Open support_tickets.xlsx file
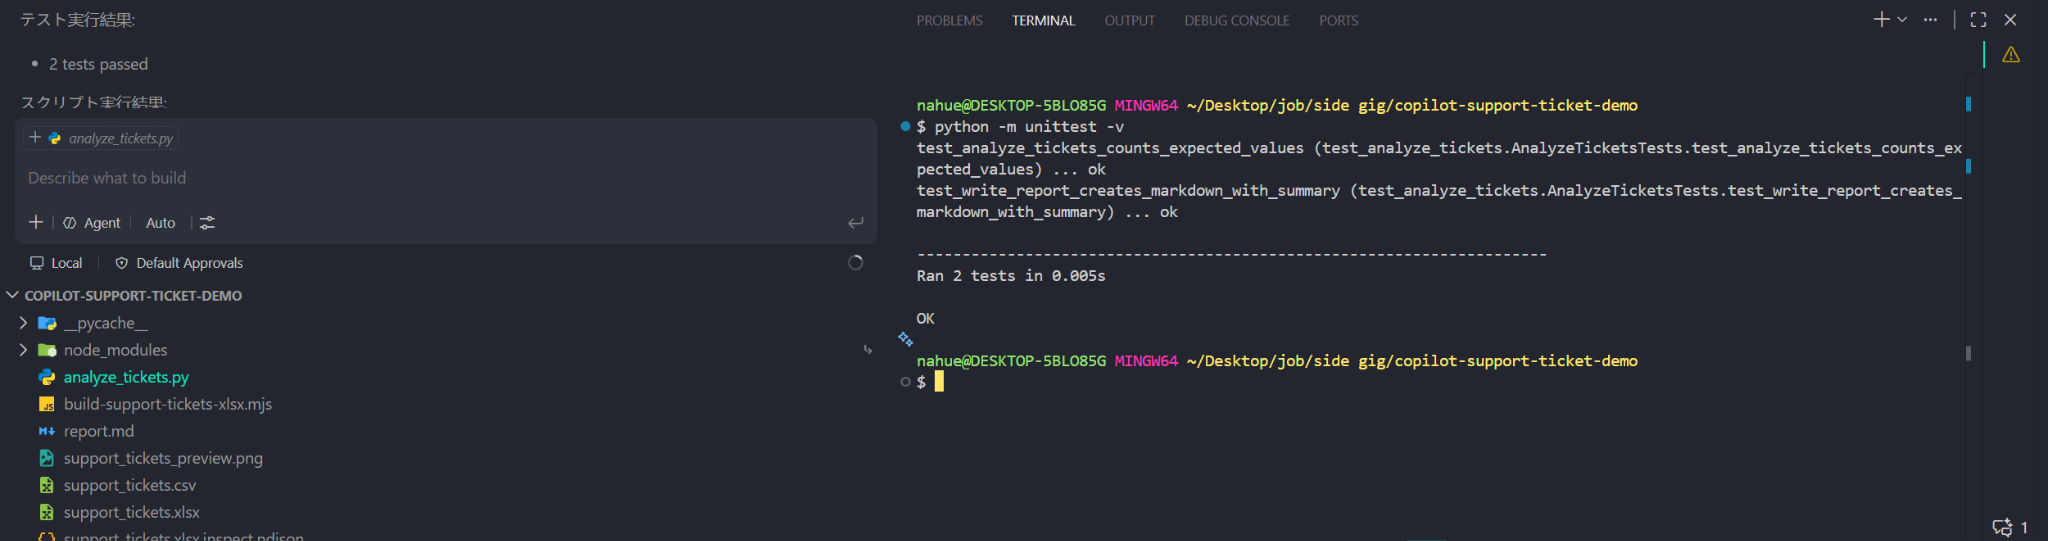2048x541 pixels. pos(132,512)
